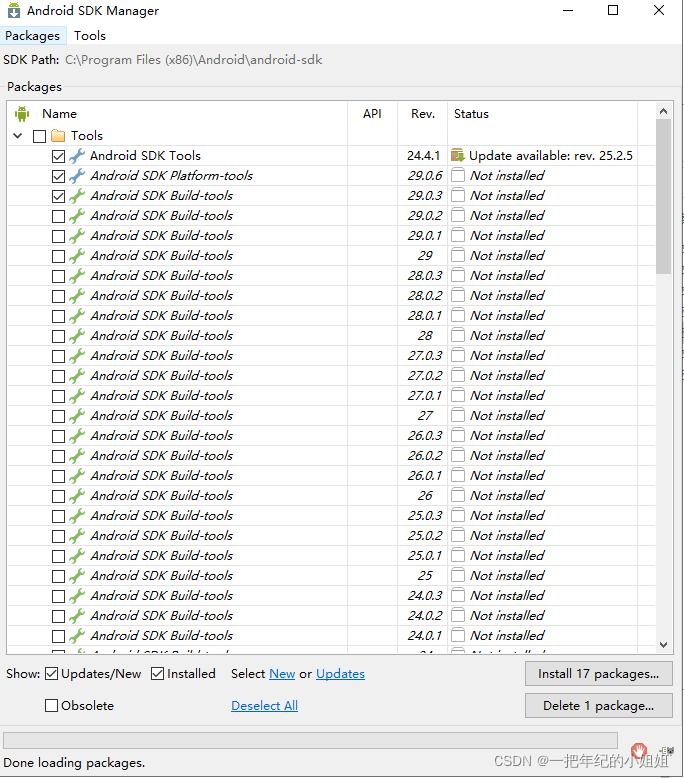Toggle the Updates/New show checkbox
The width and height of the screenshot is (684, 778).
[52, 674]
